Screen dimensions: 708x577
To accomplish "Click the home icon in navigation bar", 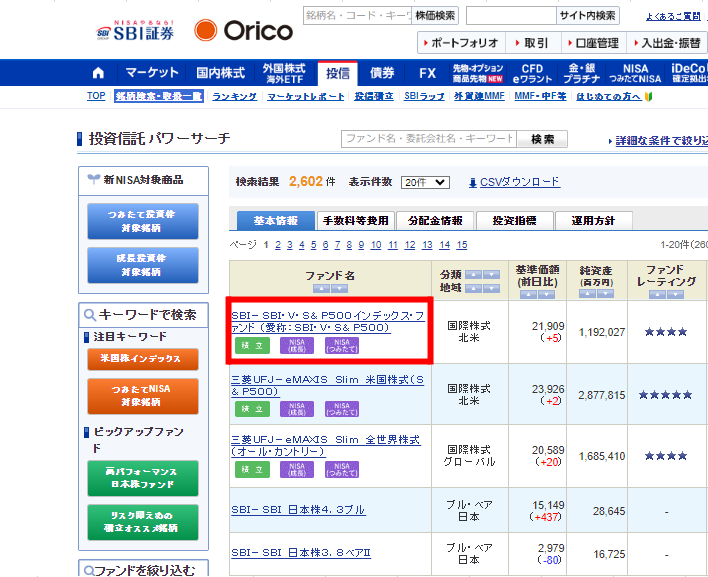I will tap(98, 73).
